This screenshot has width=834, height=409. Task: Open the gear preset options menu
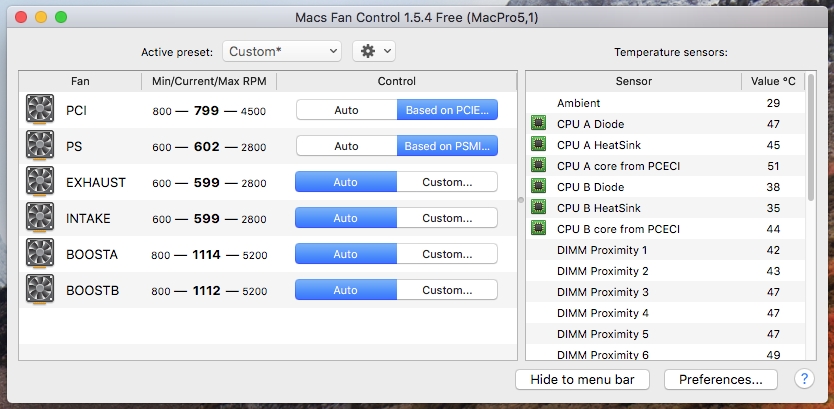pyautogui.click(x=374, y=51)
